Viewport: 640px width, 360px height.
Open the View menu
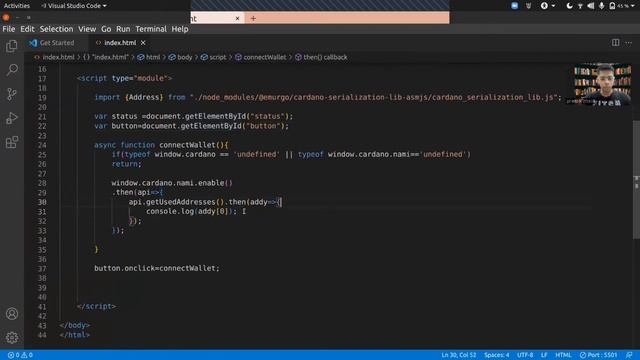click(x=87, y=29)
